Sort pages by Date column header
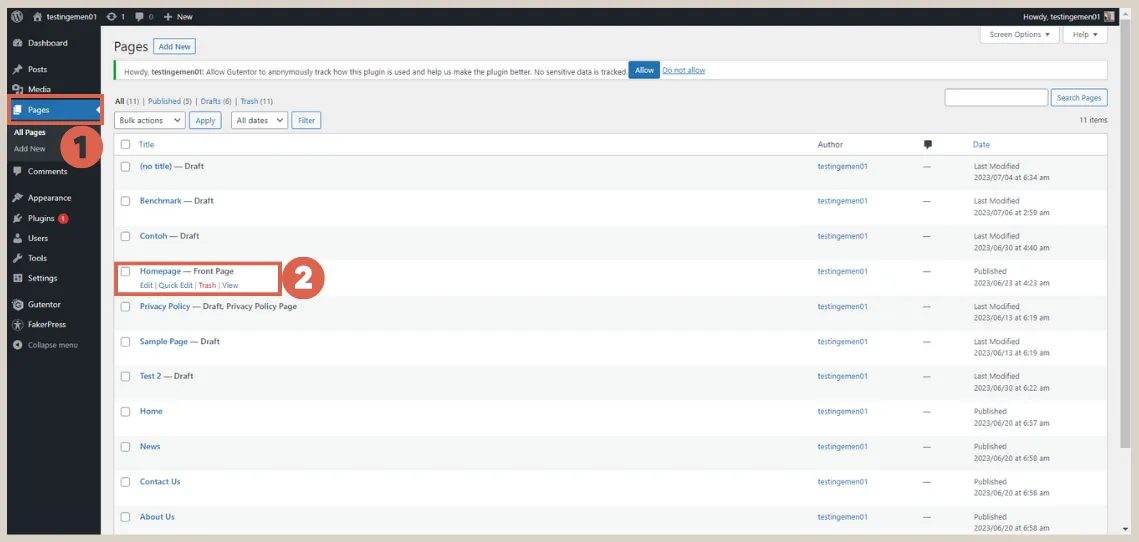1139x542 pixels. pyautogui.click(x=981, y=145)
